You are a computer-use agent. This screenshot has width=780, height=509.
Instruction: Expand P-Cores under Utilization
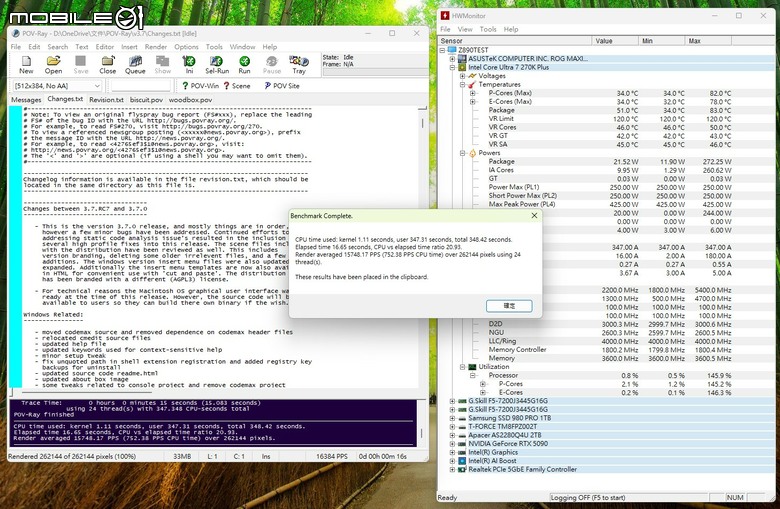point(482,384)
